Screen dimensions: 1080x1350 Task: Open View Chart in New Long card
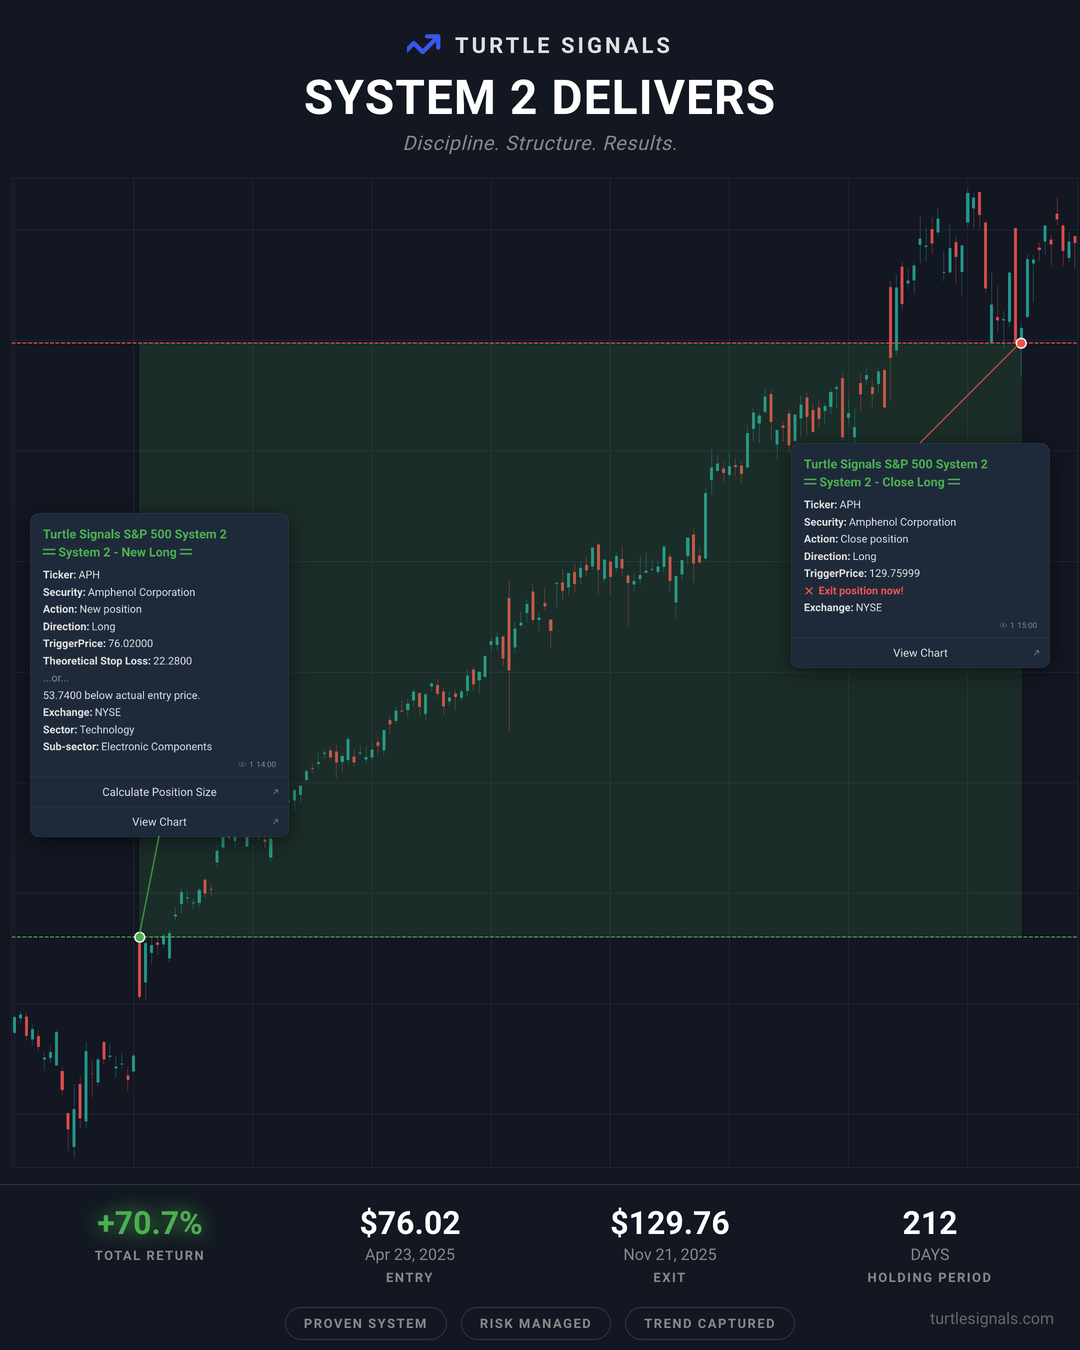tap(159, 822)
